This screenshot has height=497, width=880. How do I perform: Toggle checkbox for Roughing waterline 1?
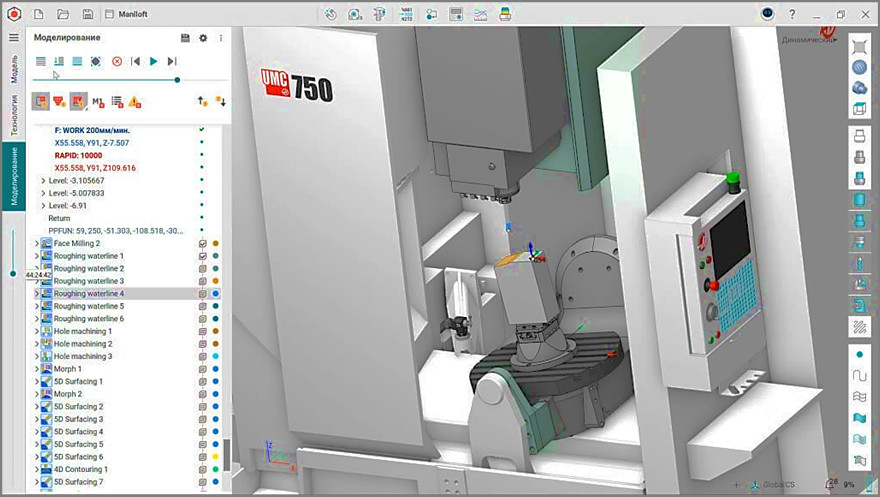[203, 256]
